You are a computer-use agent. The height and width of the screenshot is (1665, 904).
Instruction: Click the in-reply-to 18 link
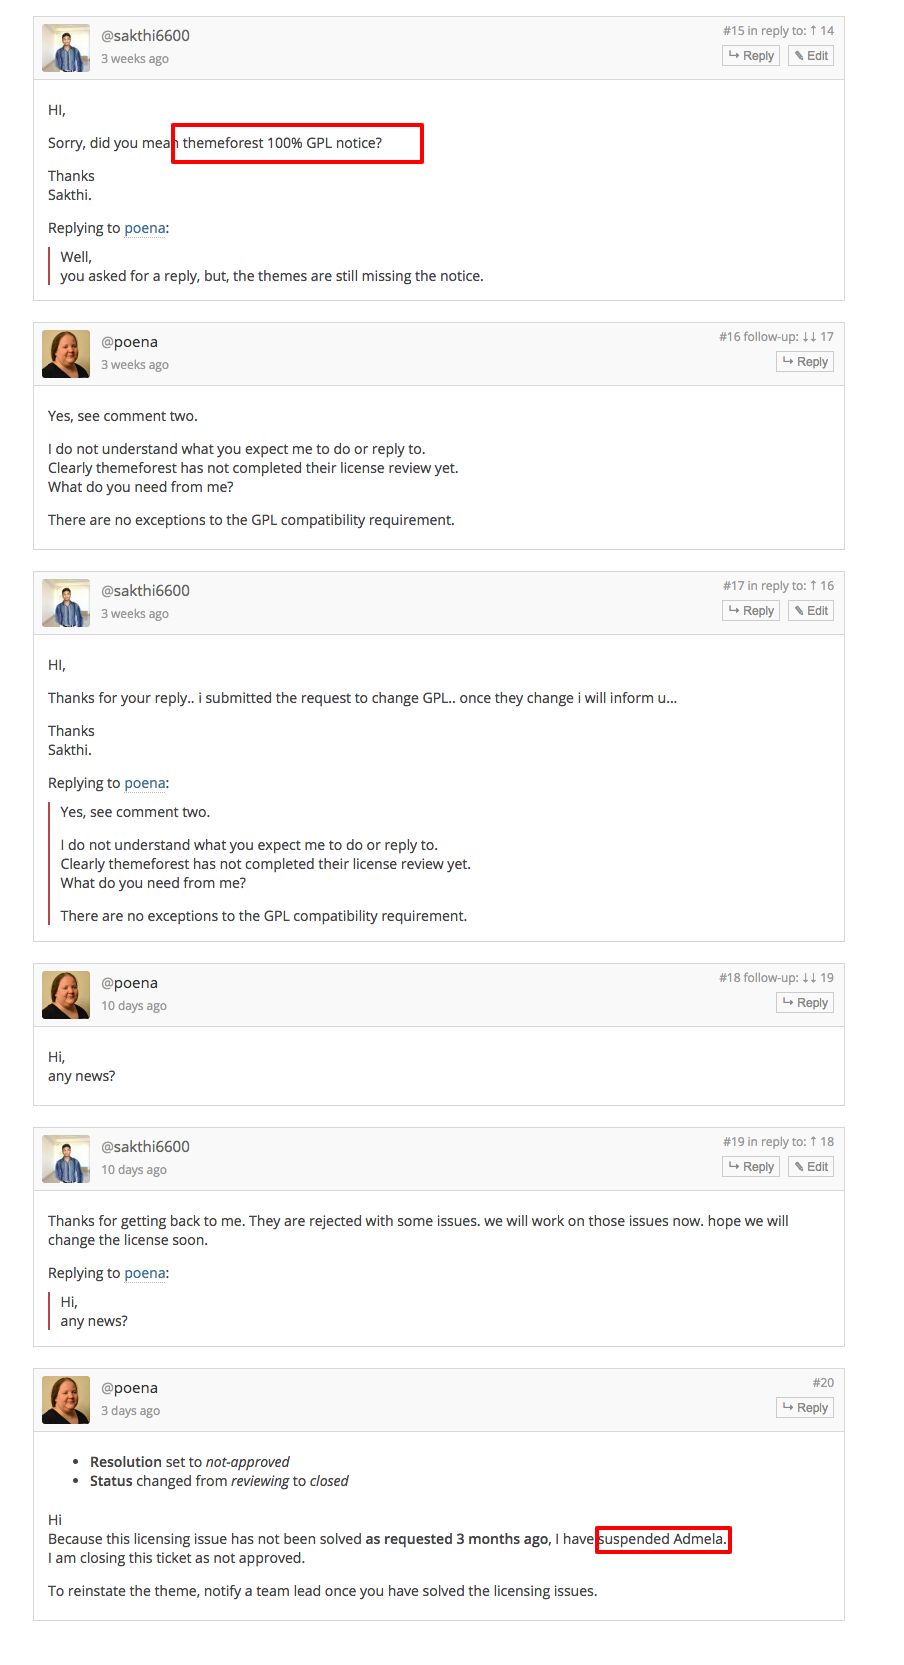coord(827,1142)
